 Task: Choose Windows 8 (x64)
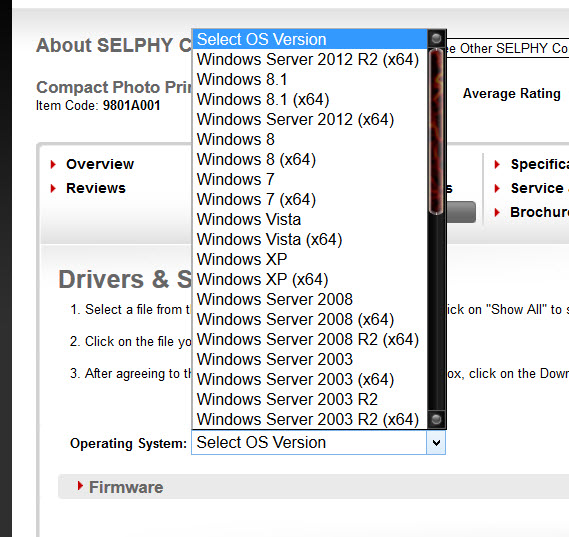[310, 159]
